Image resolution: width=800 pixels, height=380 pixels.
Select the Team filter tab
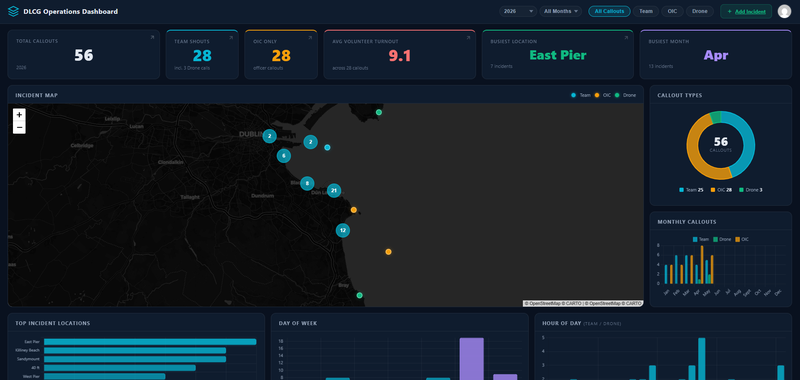(646, 11)
